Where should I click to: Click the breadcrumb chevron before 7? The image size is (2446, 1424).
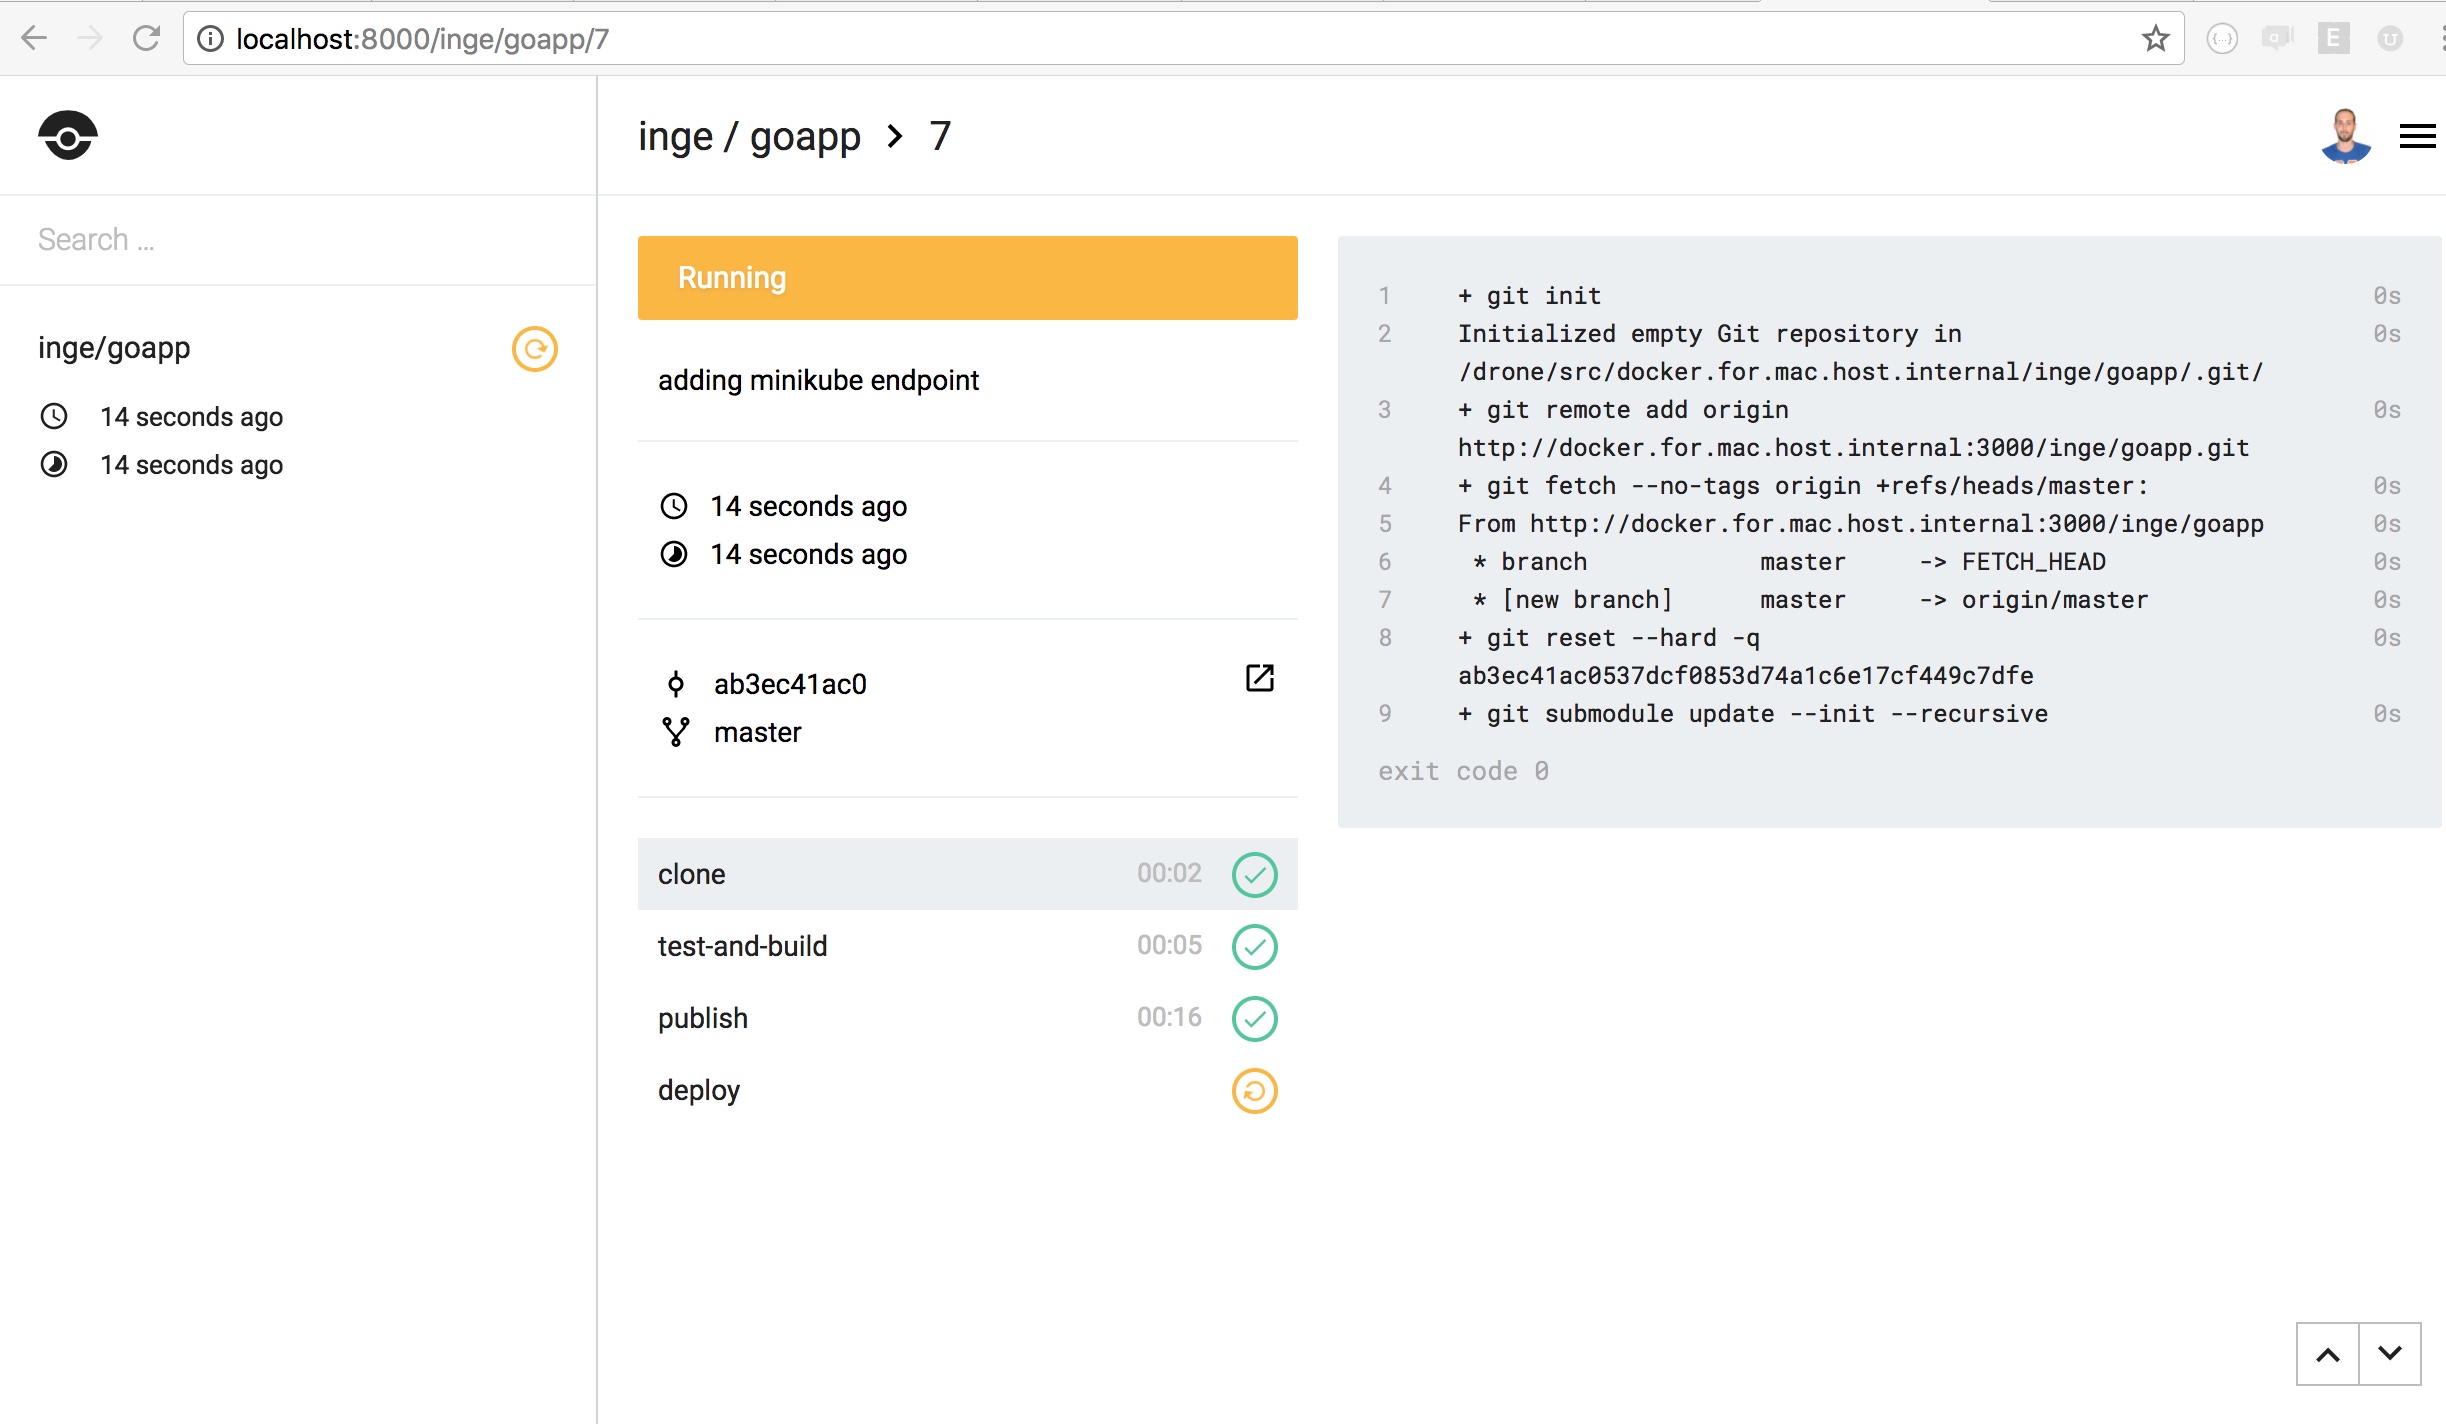tap(895, 136)
